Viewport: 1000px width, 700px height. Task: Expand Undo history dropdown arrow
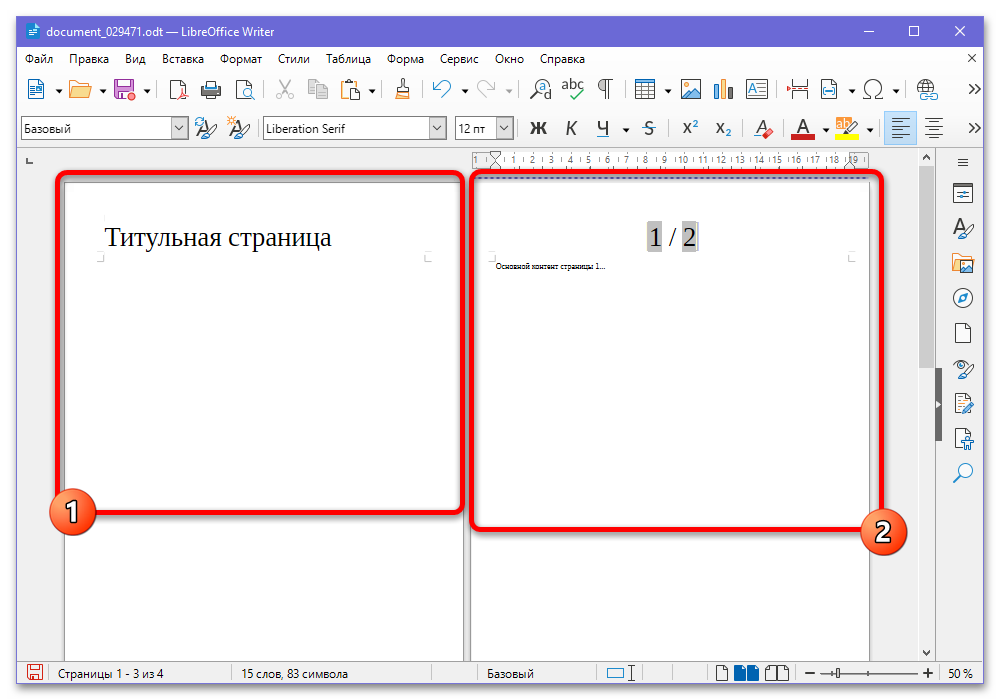click(x=464, y=91)
